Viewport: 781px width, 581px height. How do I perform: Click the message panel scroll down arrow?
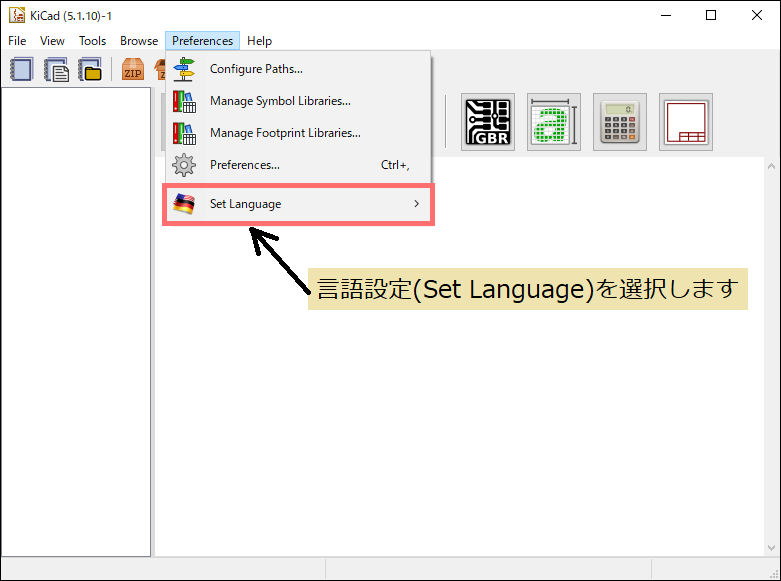click(772, 548)
